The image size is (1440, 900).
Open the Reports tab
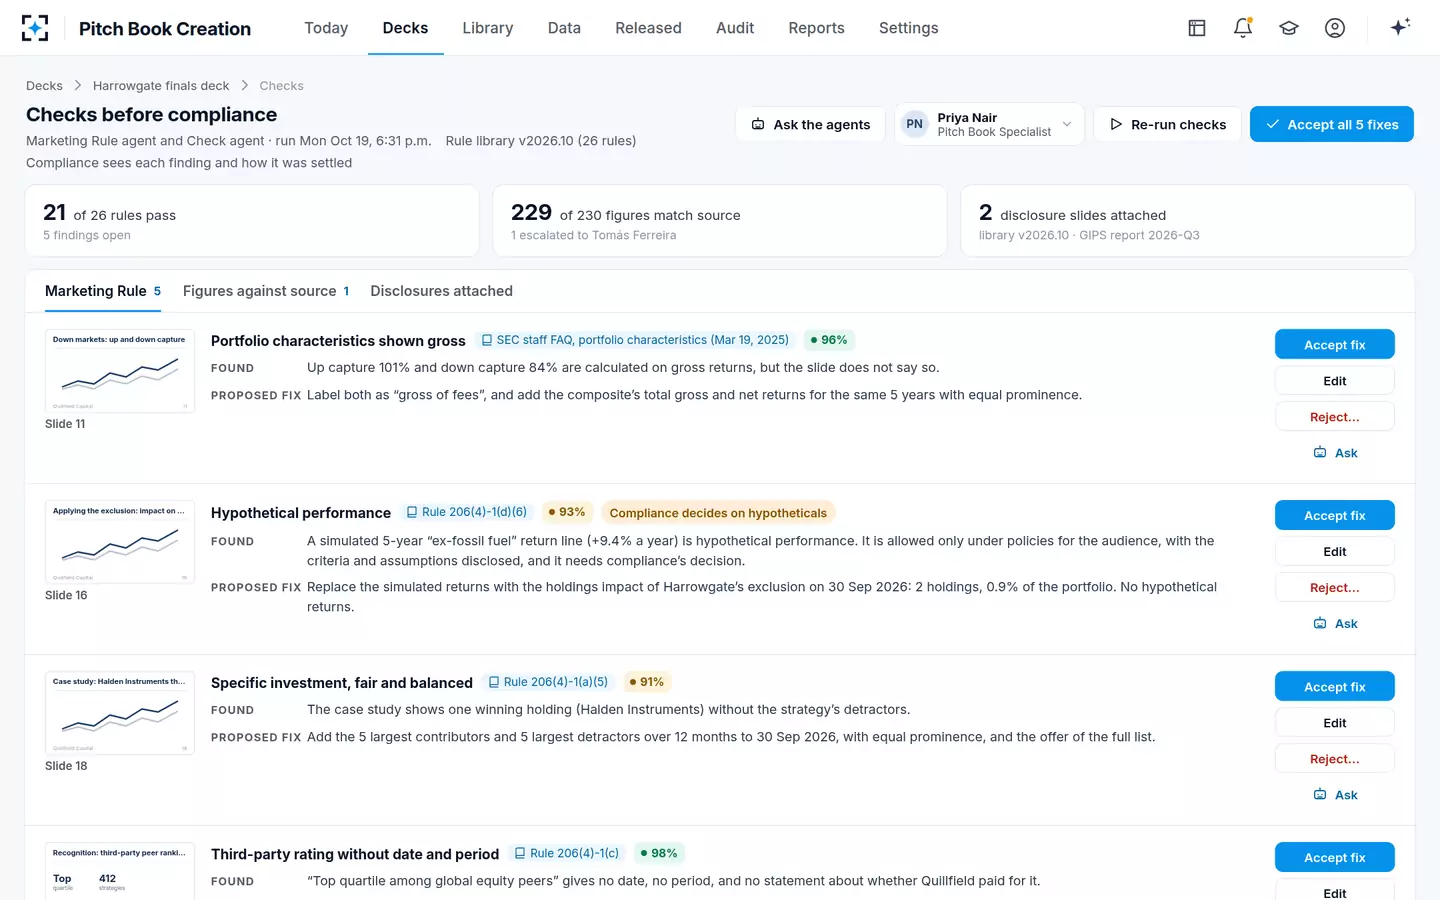[816, 28]
